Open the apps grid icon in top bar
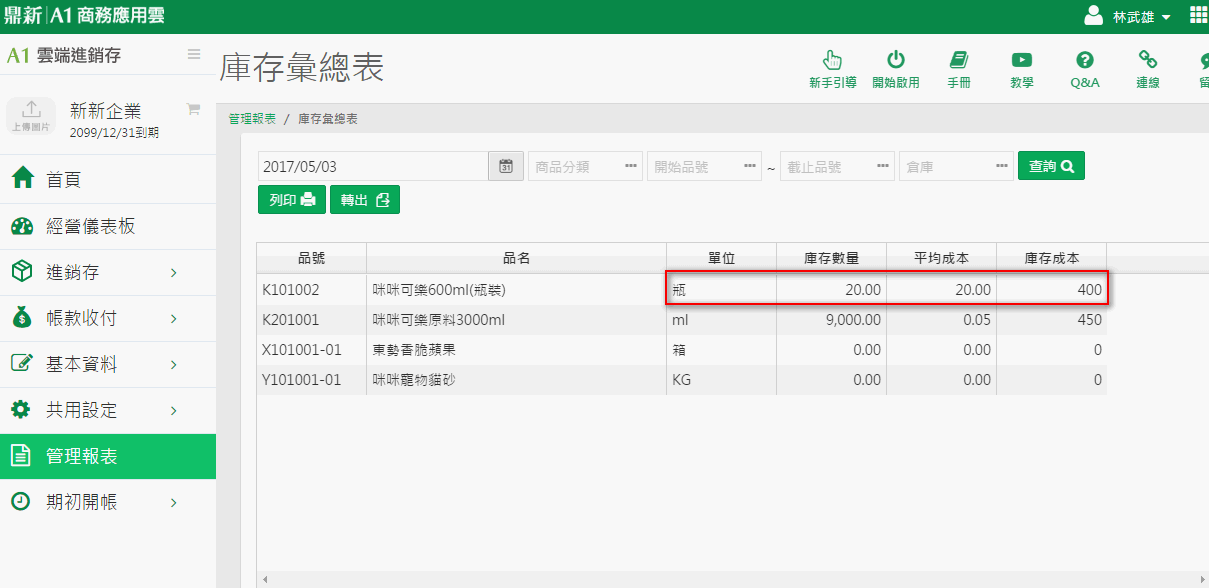The height and width of the screenshot is (588, 1209). pyautogui.click(x=1198, y=15)
